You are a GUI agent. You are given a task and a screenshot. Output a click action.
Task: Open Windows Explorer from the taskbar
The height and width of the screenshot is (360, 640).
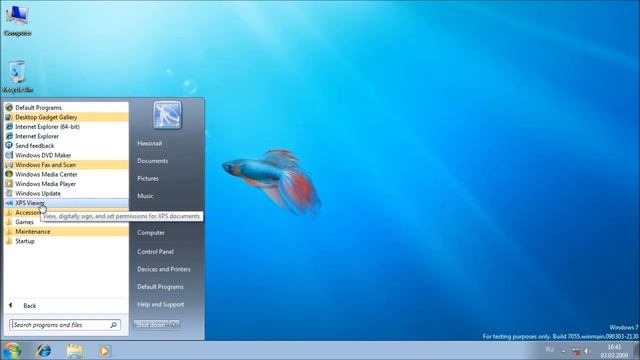click(x=74, y=351)
